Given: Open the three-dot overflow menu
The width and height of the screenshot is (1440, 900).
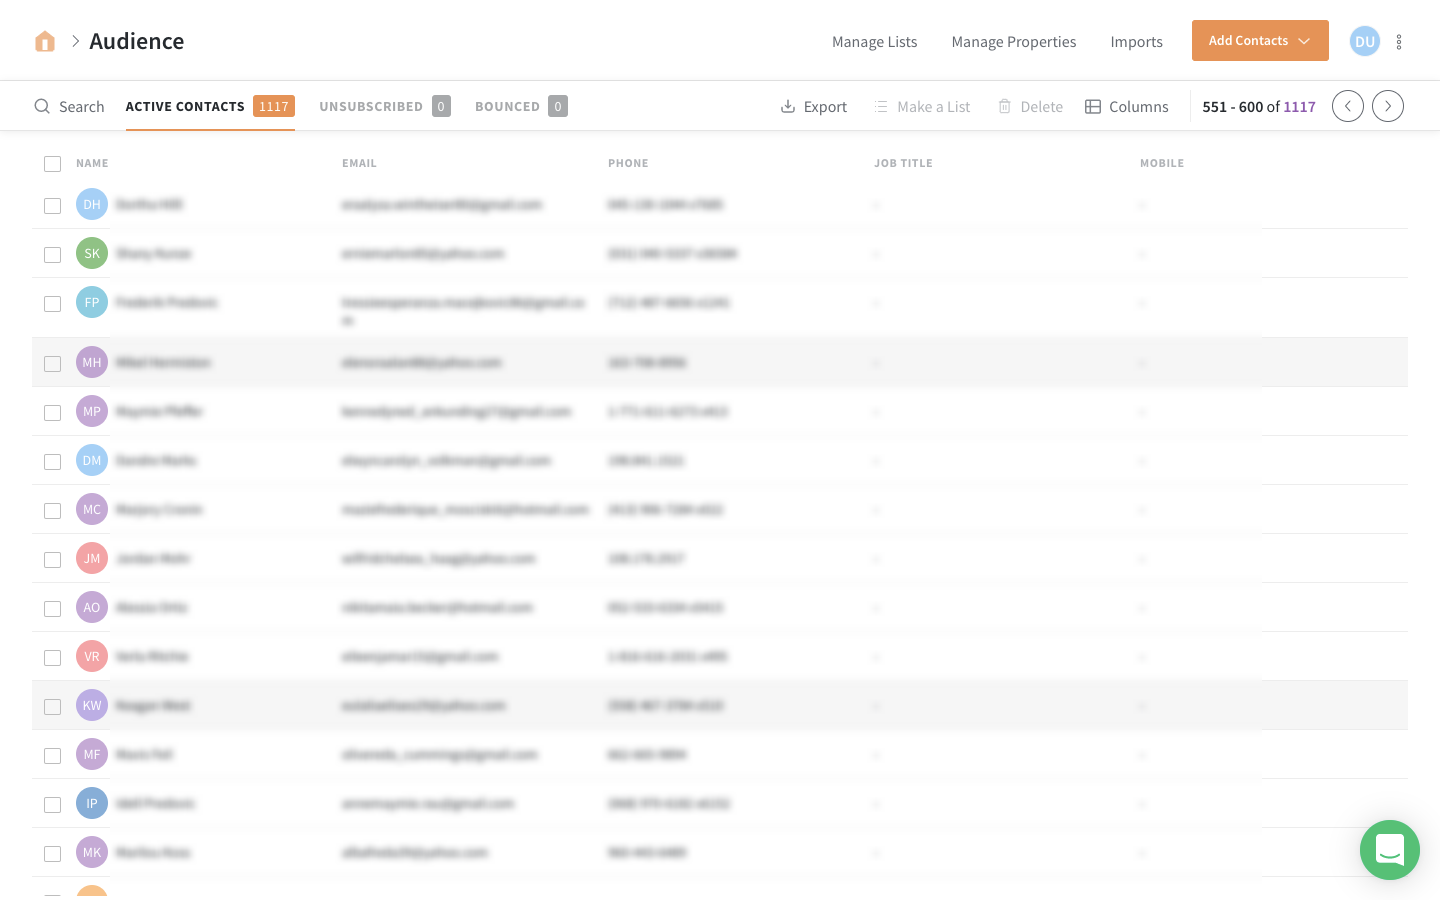Looking at the screenshot, I should pos(1399,41).
